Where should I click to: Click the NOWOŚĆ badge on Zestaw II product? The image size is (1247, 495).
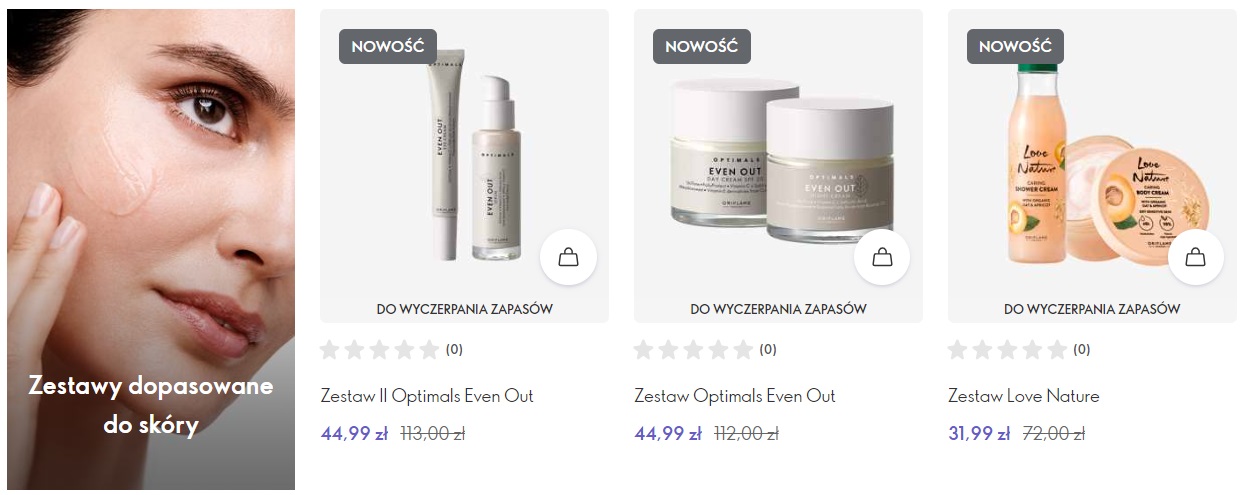[387, 46]
